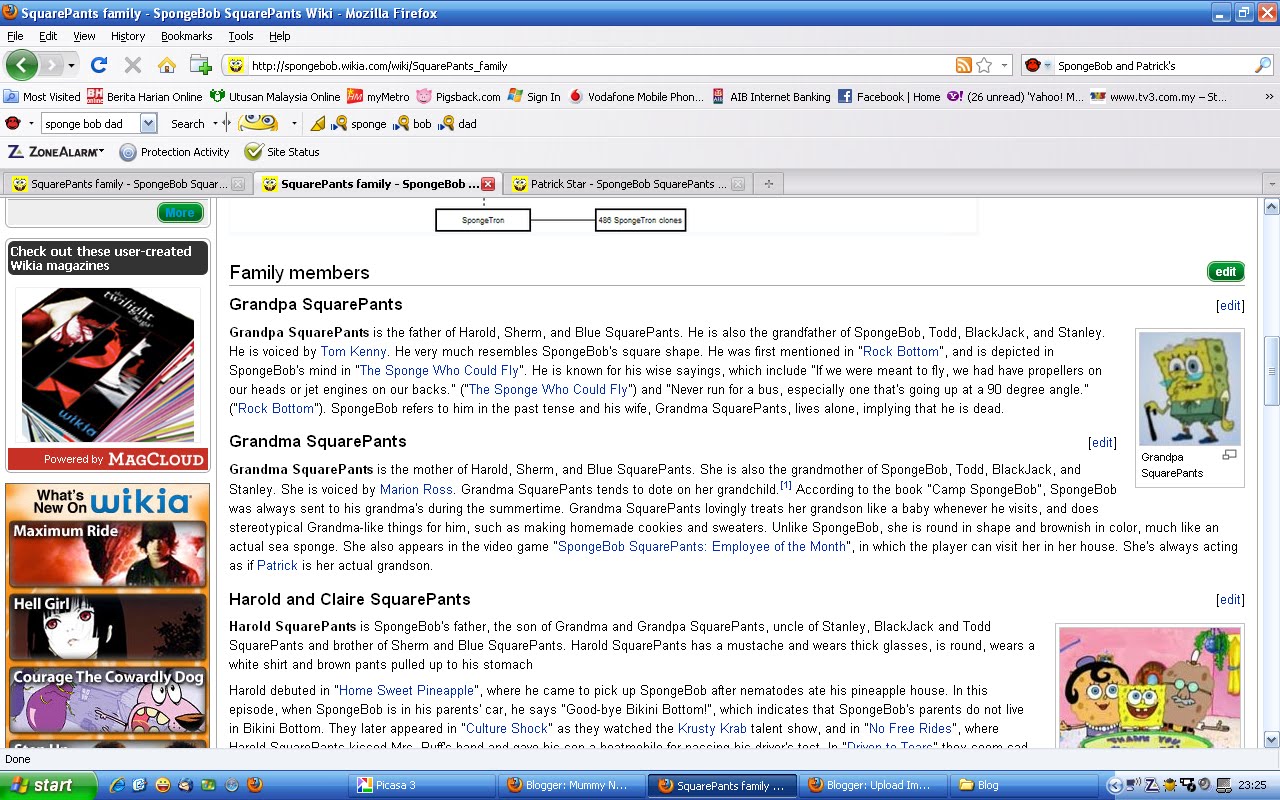Close the active SquarePants family tab
The height and width of the screenshot is (800, 1280).
[488, 184]
